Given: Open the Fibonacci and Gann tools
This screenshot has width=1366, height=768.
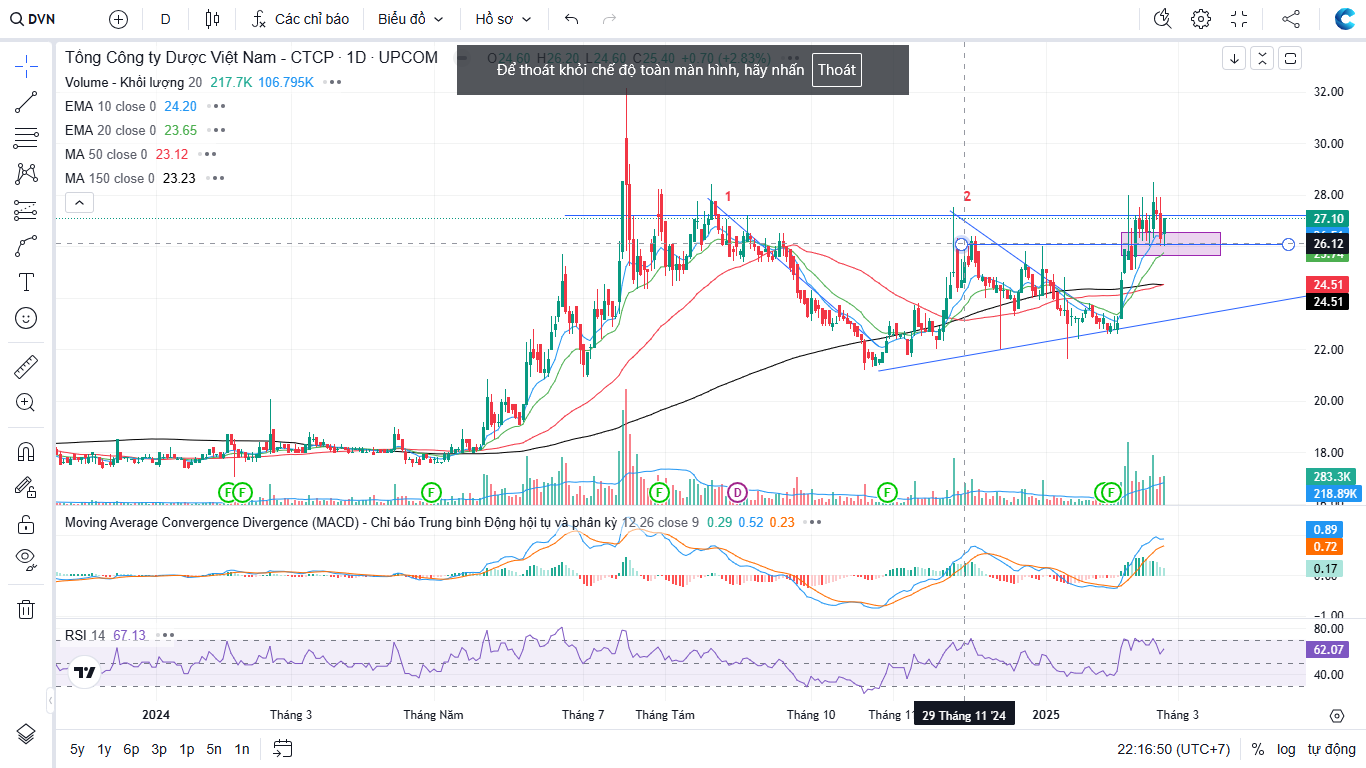Looking at the screenshot, I should coord(26,138).
